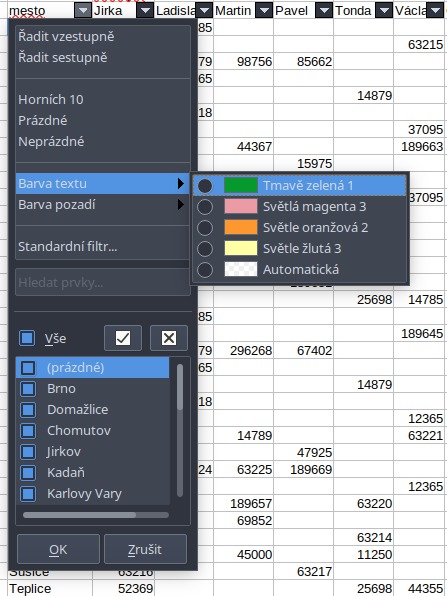Screen dimensions: 447x596
Task: Click the Zrušit button
Action: (145, 549)
